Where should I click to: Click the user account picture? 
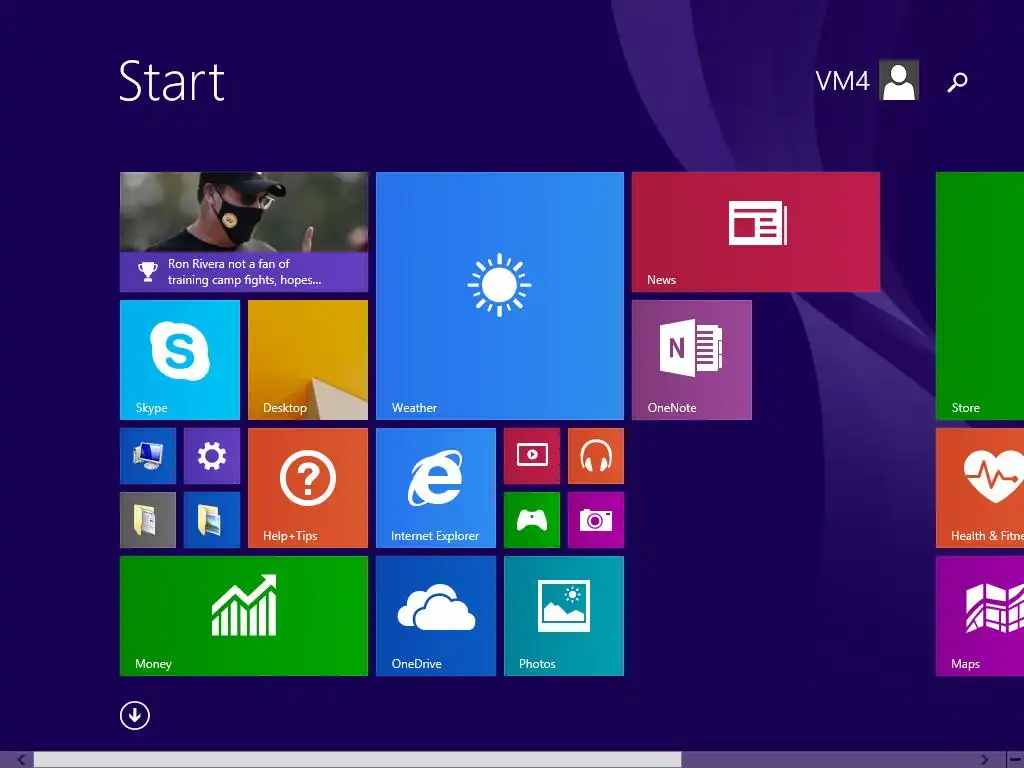click(x=899, y=80)
